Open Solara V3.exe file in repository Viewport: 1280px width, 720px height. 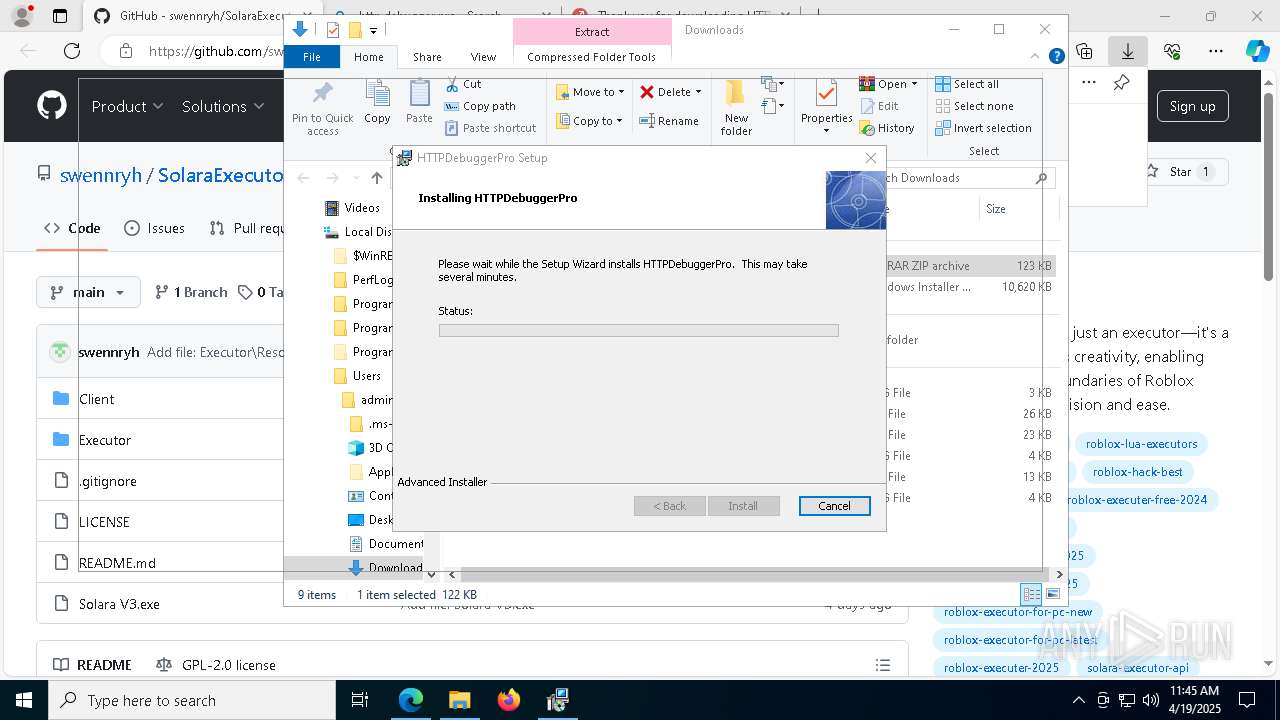tap(119, 604)
